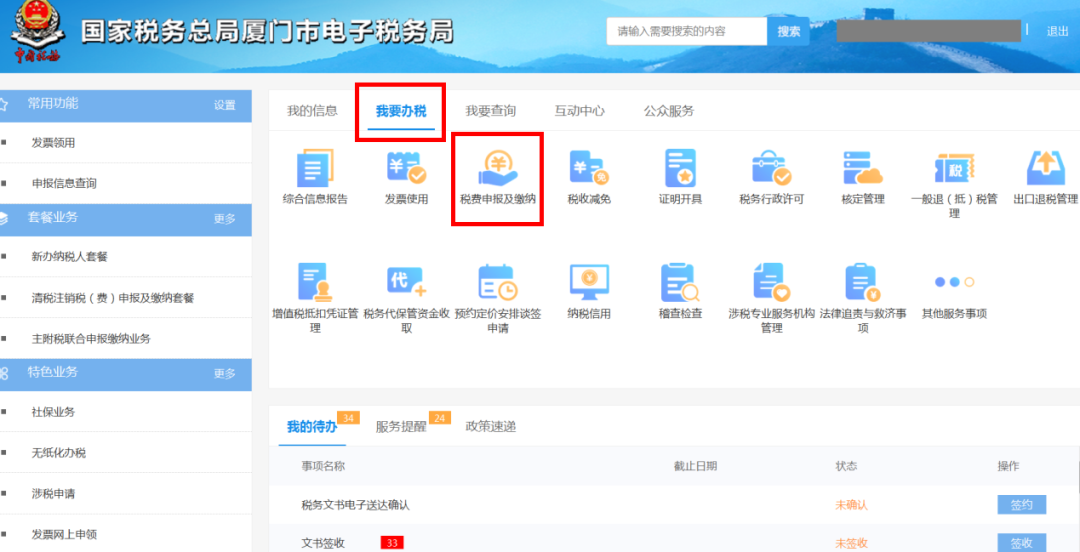Click 更多 in 套餐业务 header
The height and width of the screenshot is (552, 1080).
225,219
